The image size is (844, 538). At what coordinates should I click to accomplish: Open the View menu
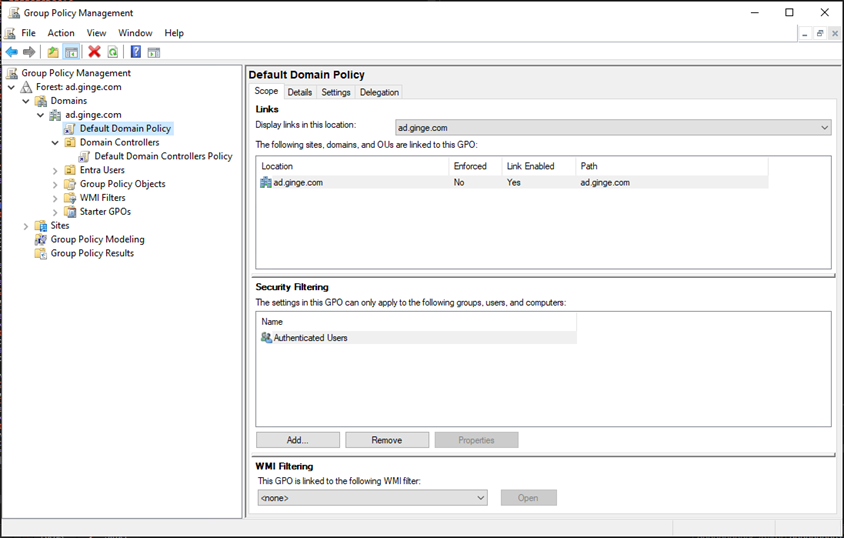coord(96,33)
